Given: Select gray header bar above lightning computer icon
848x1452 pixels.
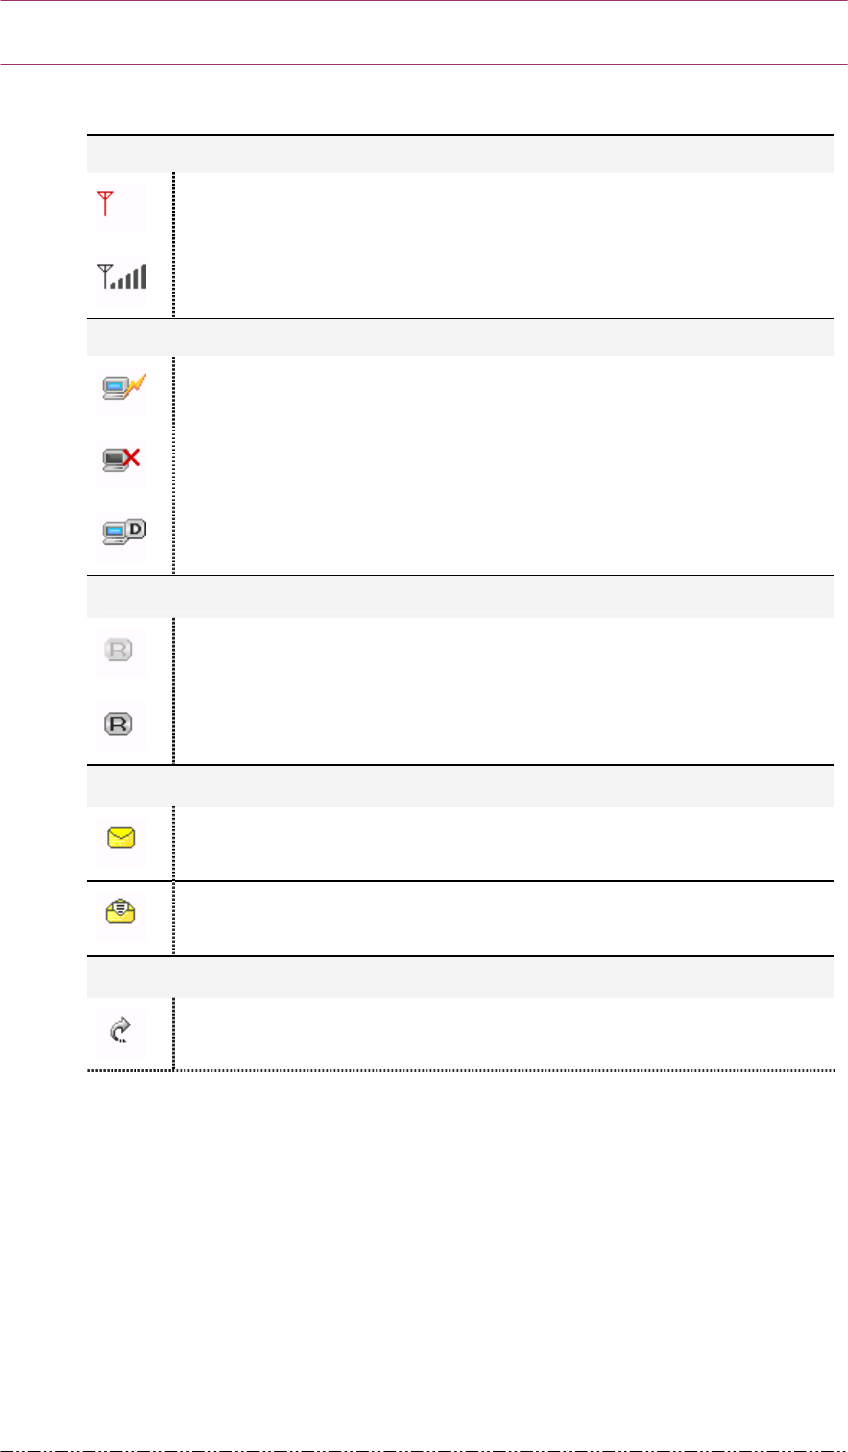Looking at the screenshot, I should 460,337.
